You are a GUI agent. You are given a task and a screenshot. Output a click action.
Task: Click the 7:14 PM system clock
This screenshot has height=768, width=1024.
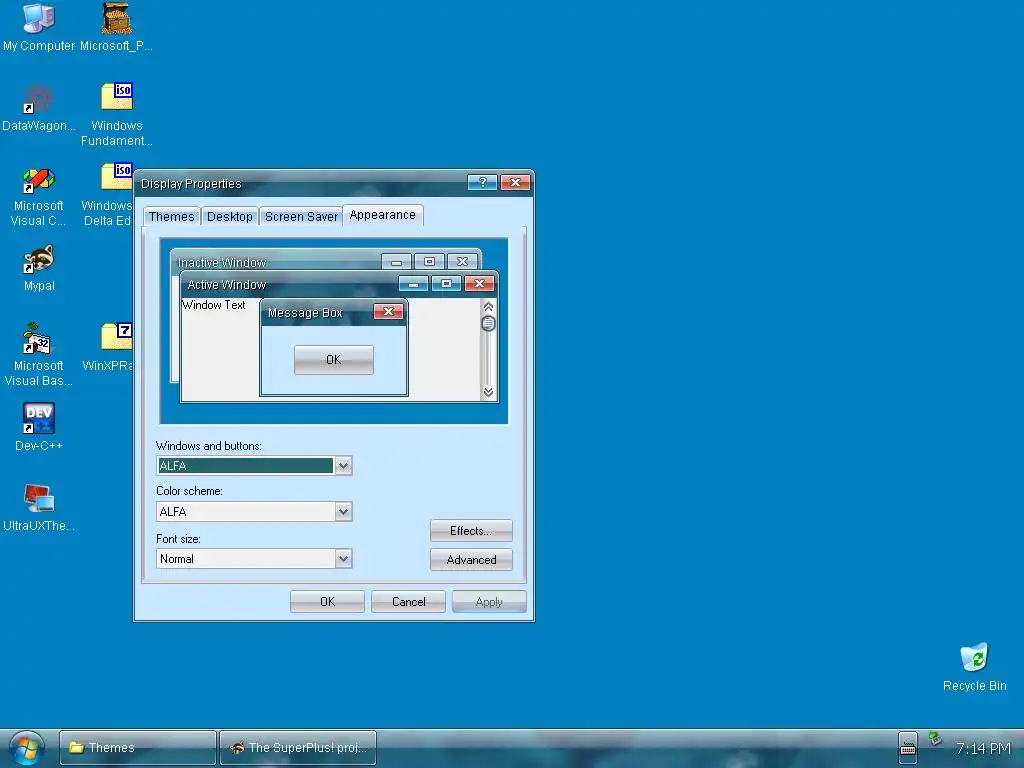(983, 748)
